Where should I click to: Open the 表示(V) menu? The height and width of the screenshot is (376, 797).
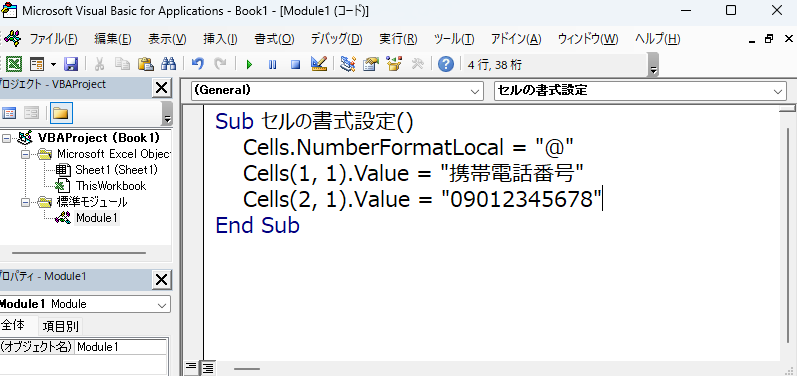click(x=167, y=39)
